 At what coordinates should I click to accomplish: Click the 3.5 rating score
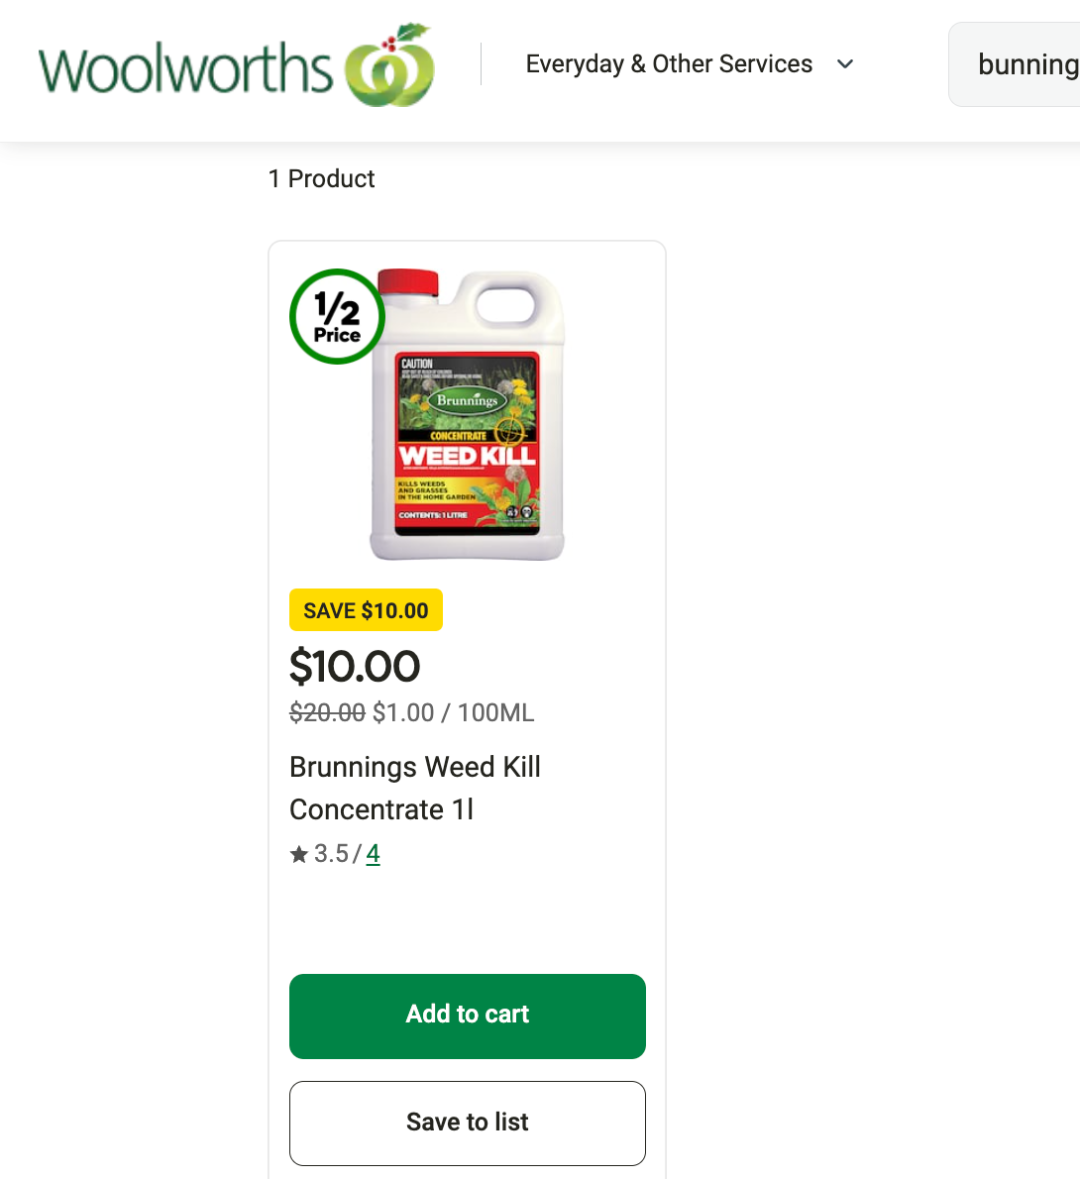coord(331,854)
